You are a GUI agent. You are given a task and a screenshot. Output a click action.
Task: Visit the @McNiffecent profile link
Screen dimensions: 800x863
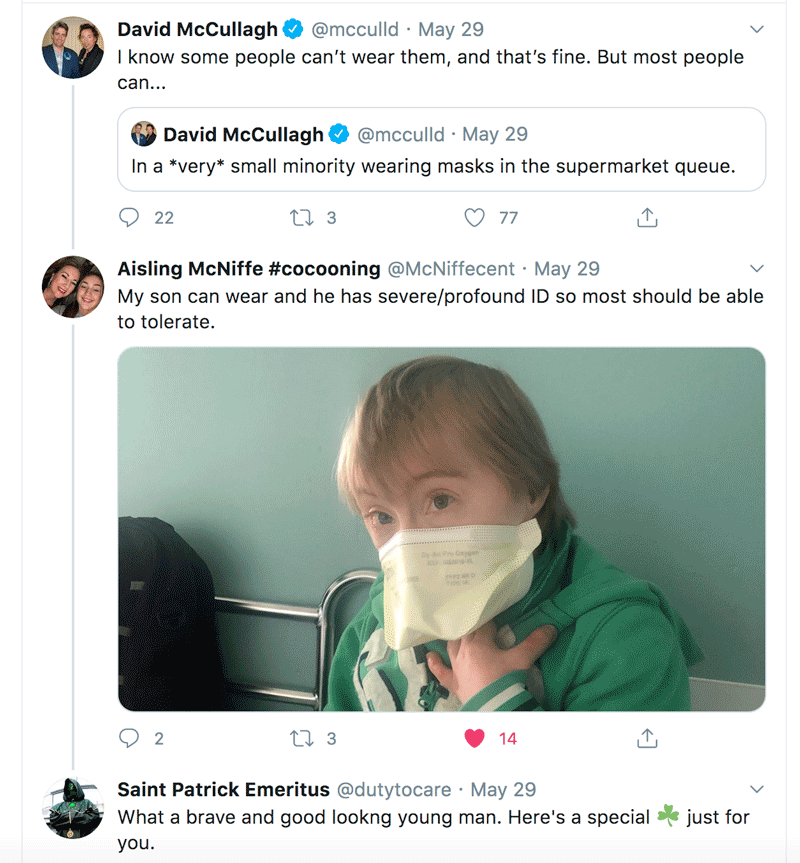(451, 269)
